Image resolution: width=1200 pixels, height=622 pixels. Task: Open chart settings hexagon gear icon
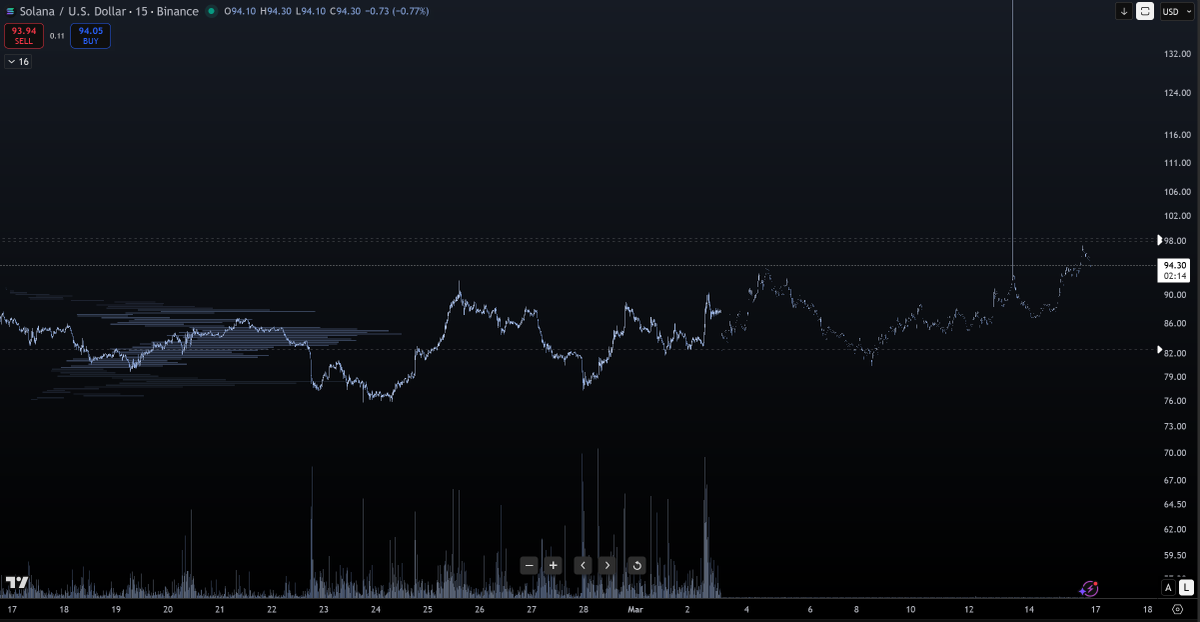(1177, 609)
